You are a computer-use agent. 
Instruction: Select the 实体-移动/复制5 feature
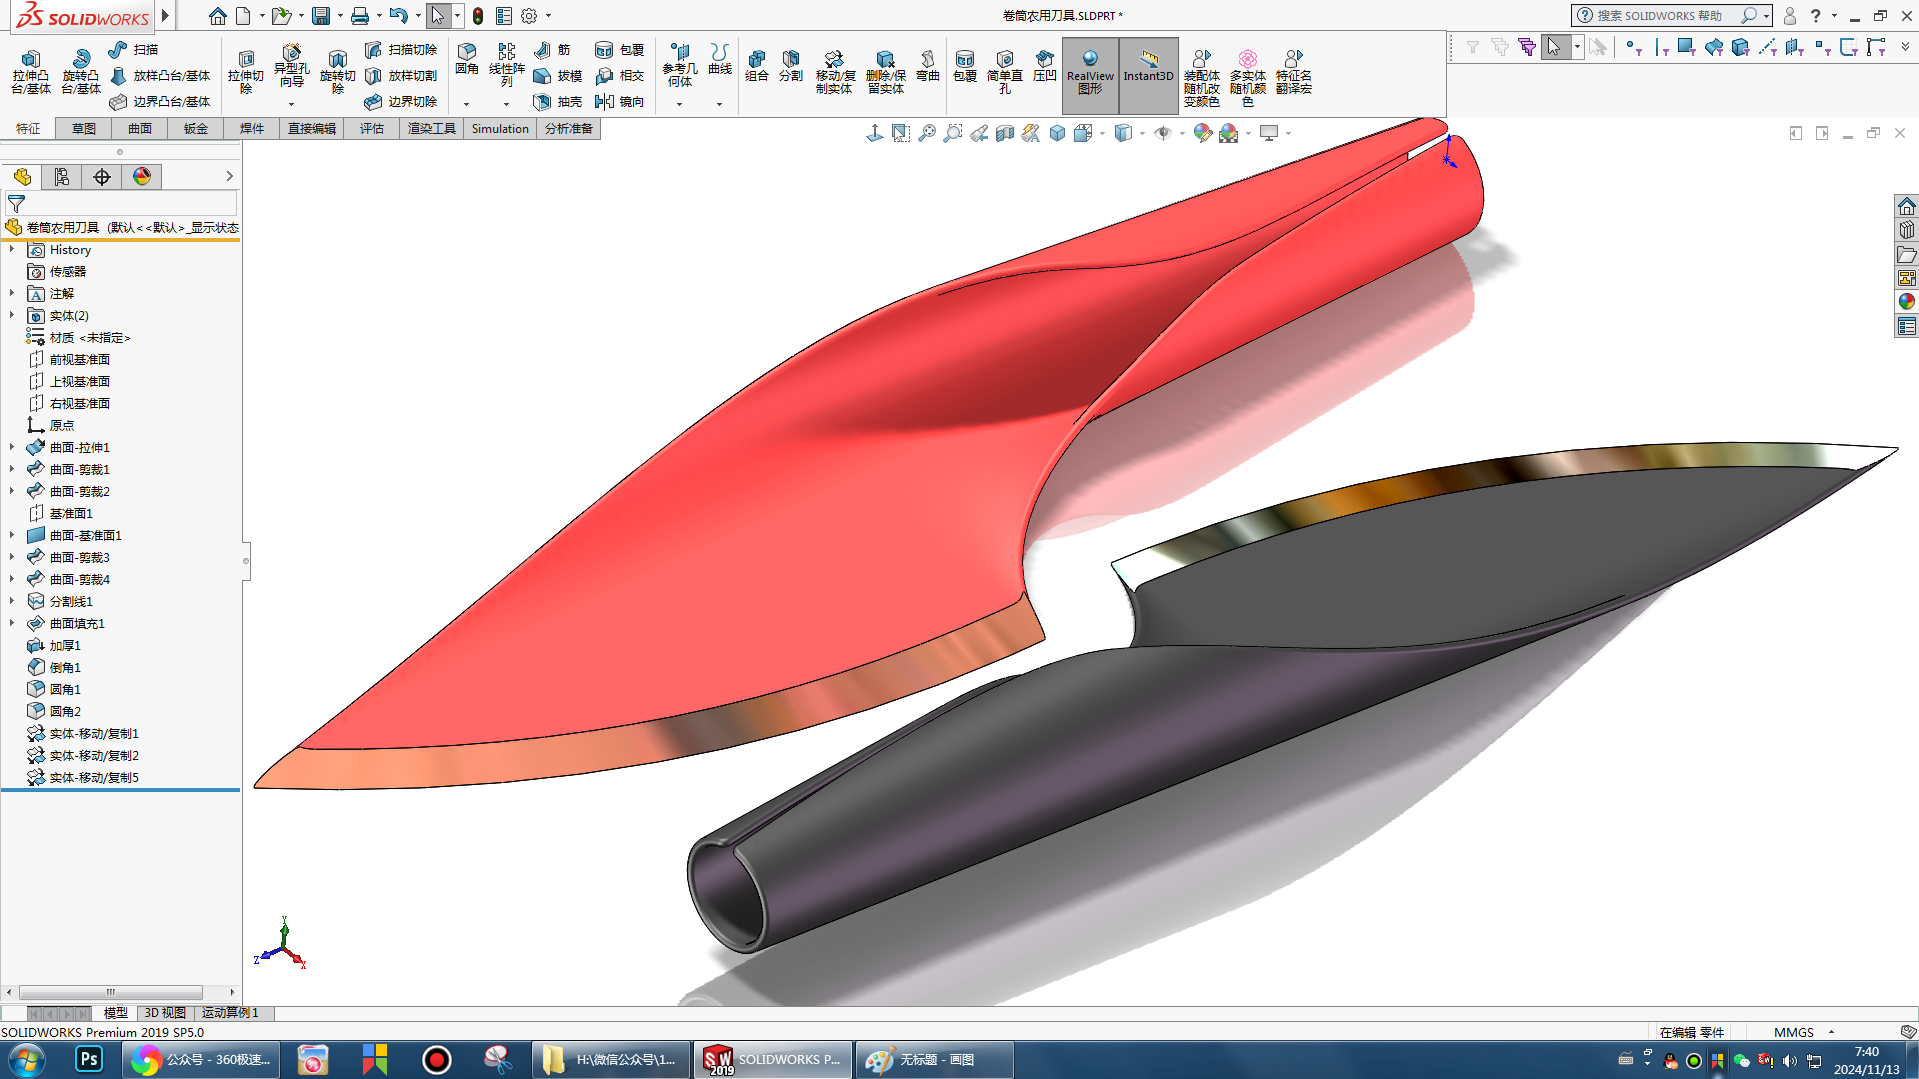click(x=83, y=778)
